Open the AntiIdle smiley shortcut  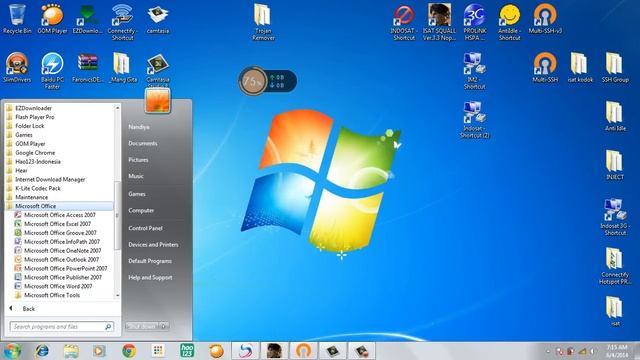(509, 22)
